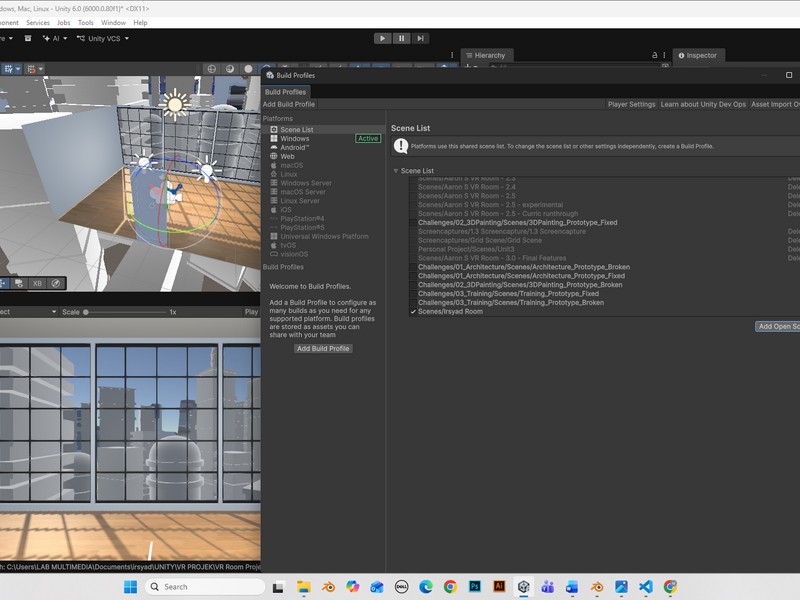Uncheck the Scenes/Irsyad Room scene
Viewport: 800px width, 600px height.
coord(413,312)
